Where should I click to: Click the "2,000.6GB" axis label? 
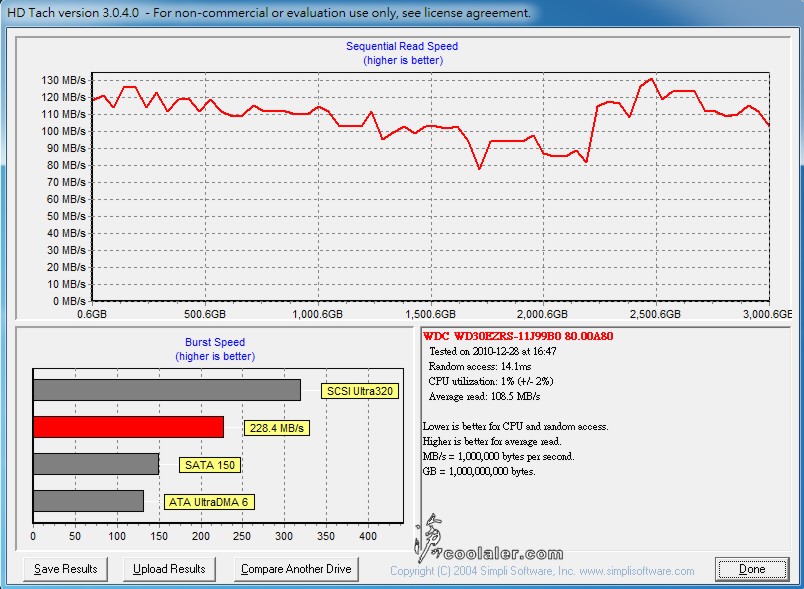542,314
